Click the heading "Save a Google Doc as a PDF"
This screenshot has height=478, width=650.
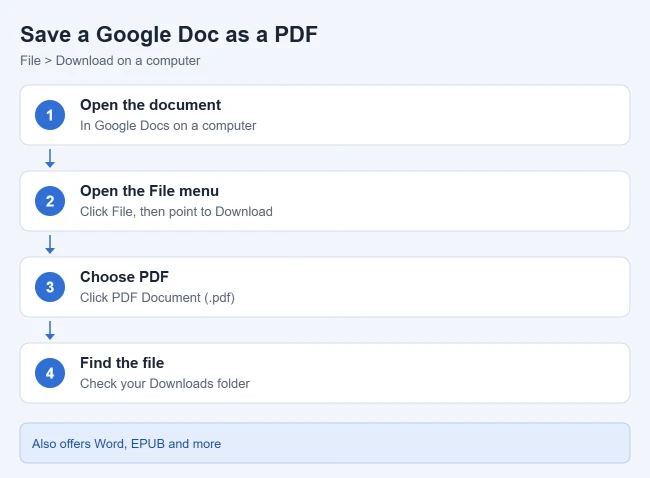click(x=169, y=34)
